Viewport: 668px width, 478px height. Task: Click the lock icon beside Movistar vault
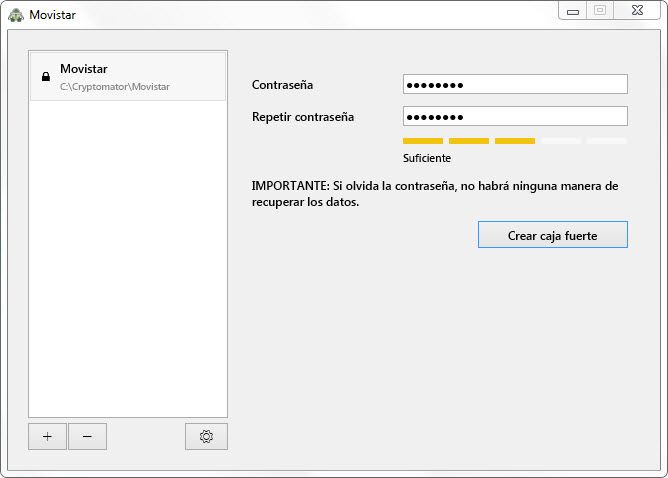click(45, 76)
